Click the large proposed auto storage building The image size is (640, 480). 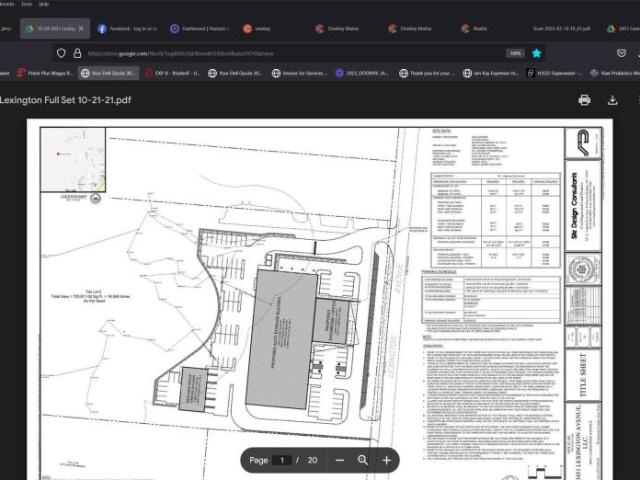[282, 339]
